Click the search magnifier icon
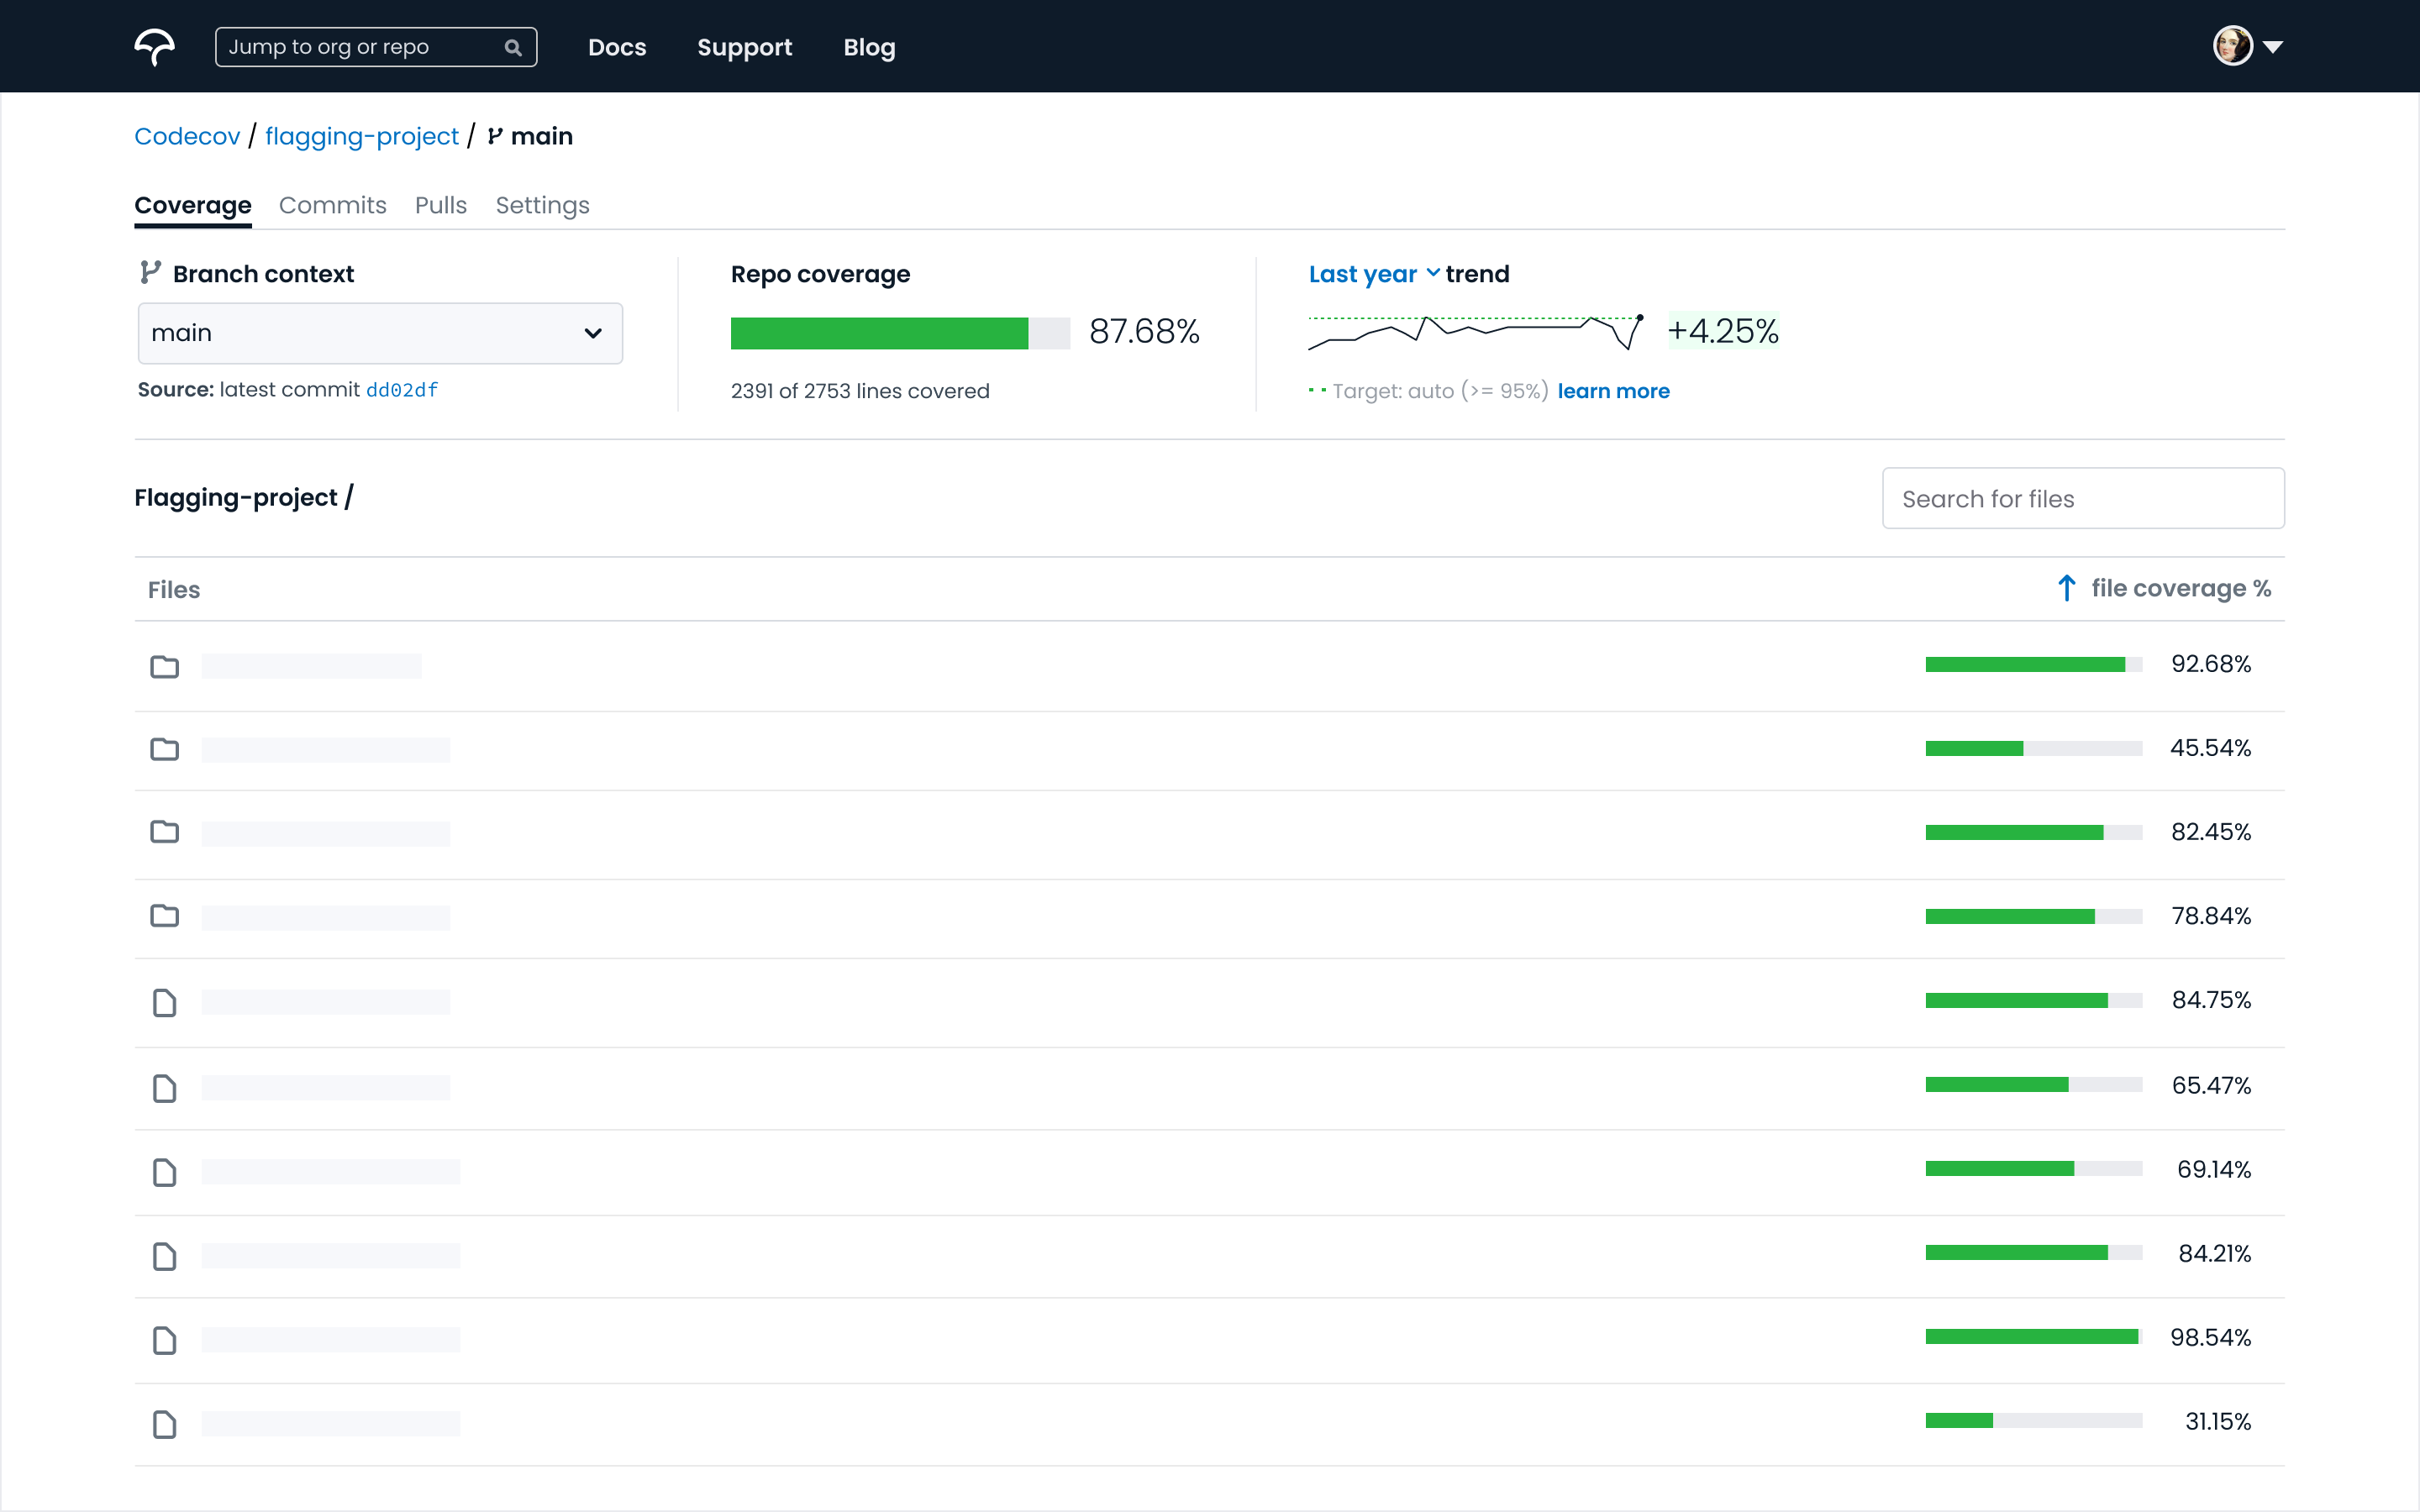 point(513,47)
